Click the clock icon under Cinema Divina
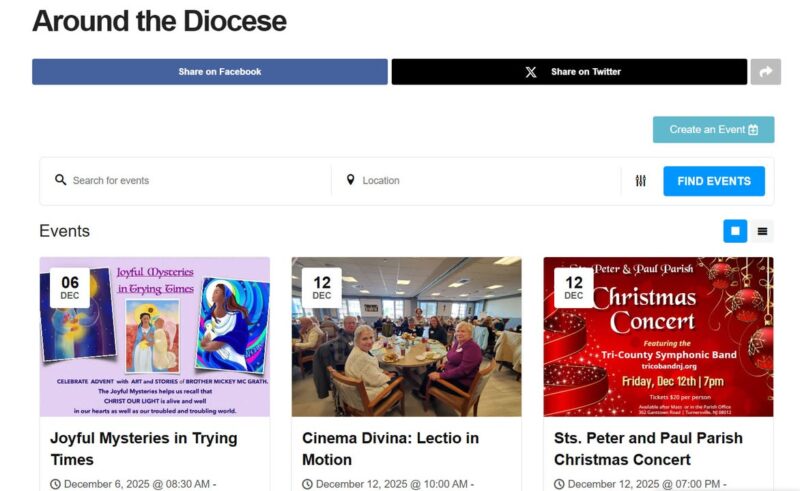Screen dimensions: 800x491 308,484
